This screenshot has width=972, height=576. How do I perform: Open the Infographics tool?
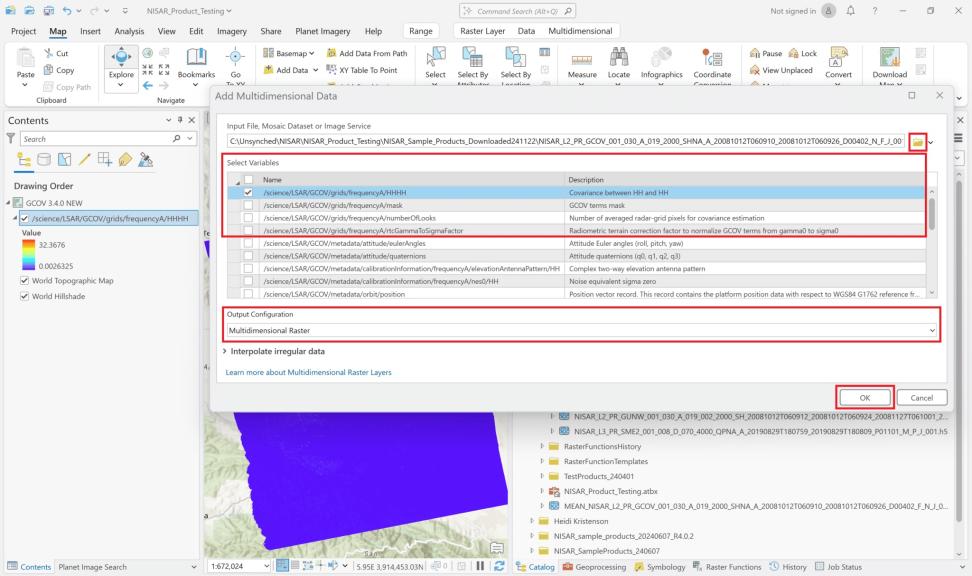click(x=661, y=63)
